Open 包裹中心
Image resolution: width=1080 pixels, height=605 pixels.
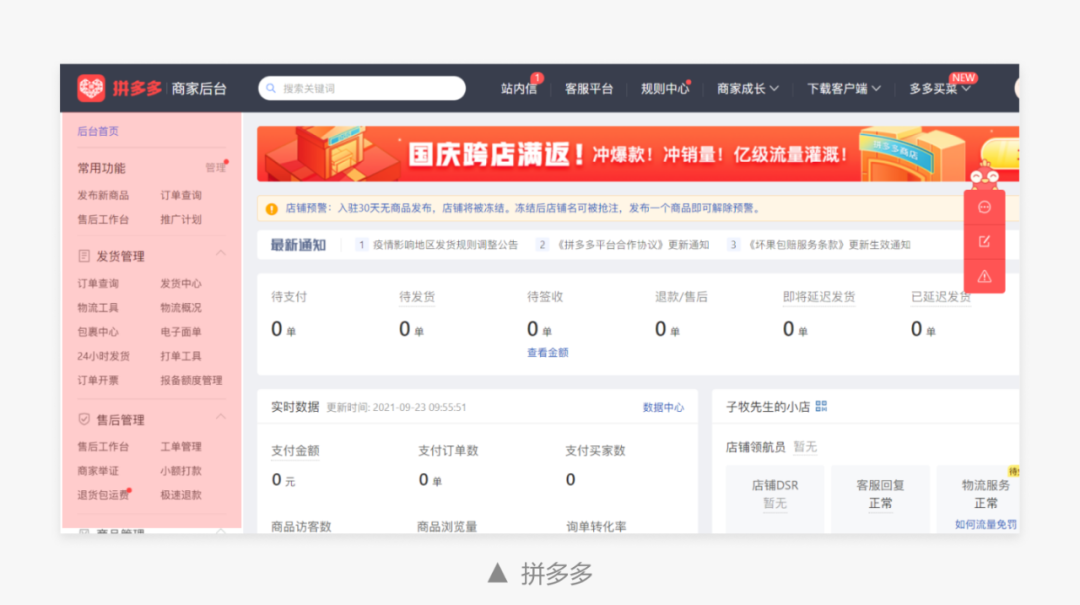[x=98, y=332]
